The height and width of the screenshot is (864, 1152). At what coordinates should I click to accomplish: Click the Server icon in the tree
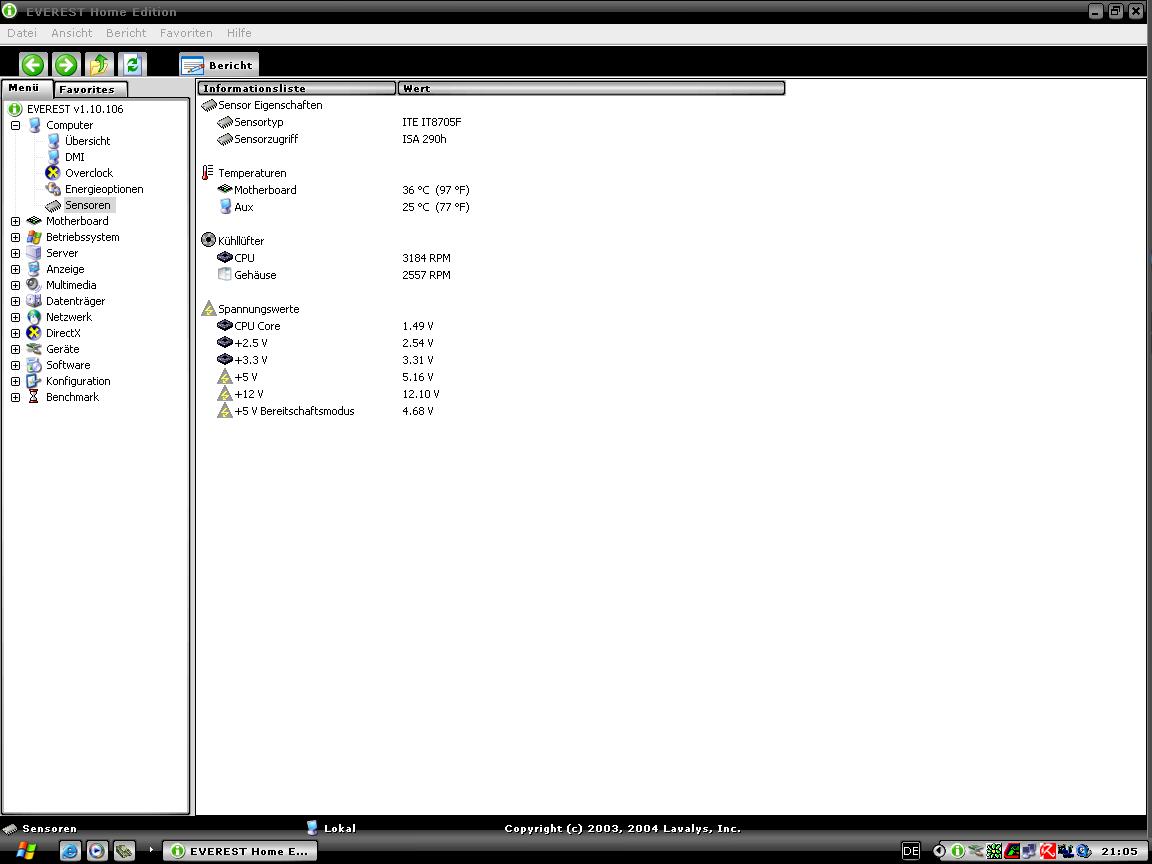point(34,253)
